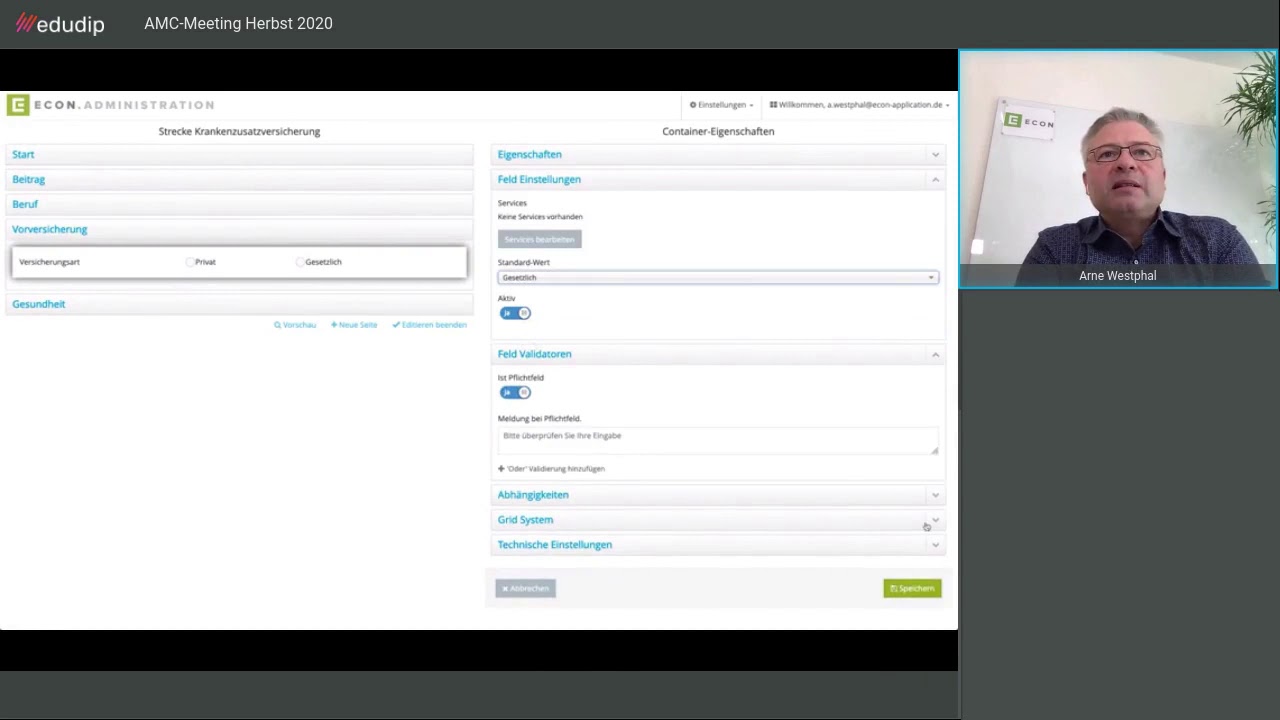Click the Grid System section title
The image size is (1280, 720).
tap(525, 520)
